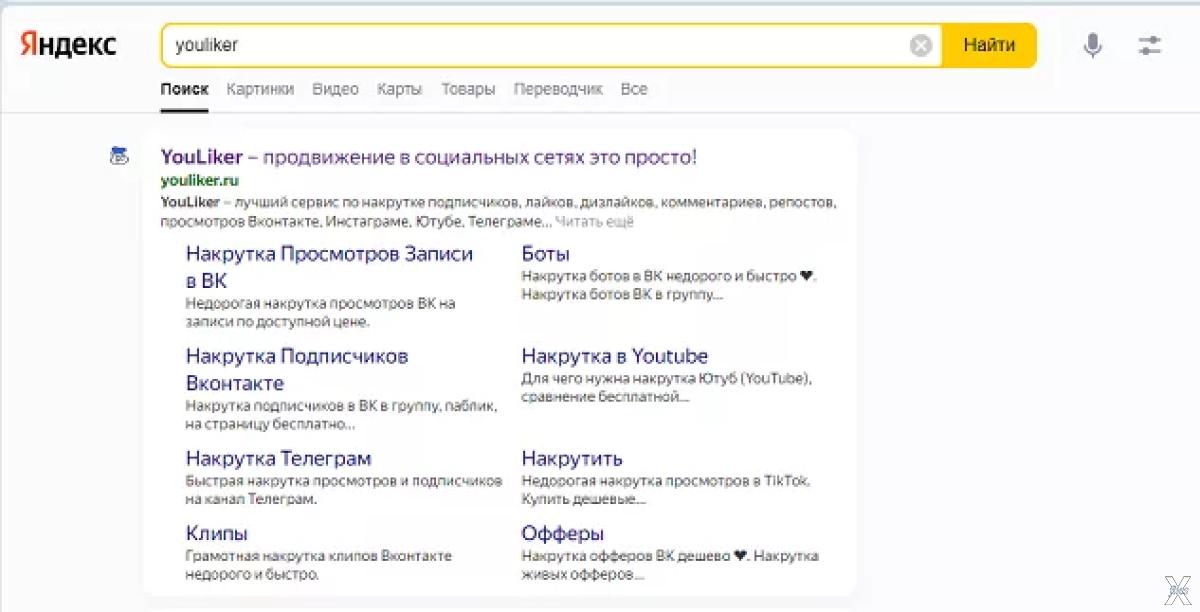Open the Накрутка Телеграм link
The width and height of the screenshot is (1200, 612).
(x=279, y=458)
